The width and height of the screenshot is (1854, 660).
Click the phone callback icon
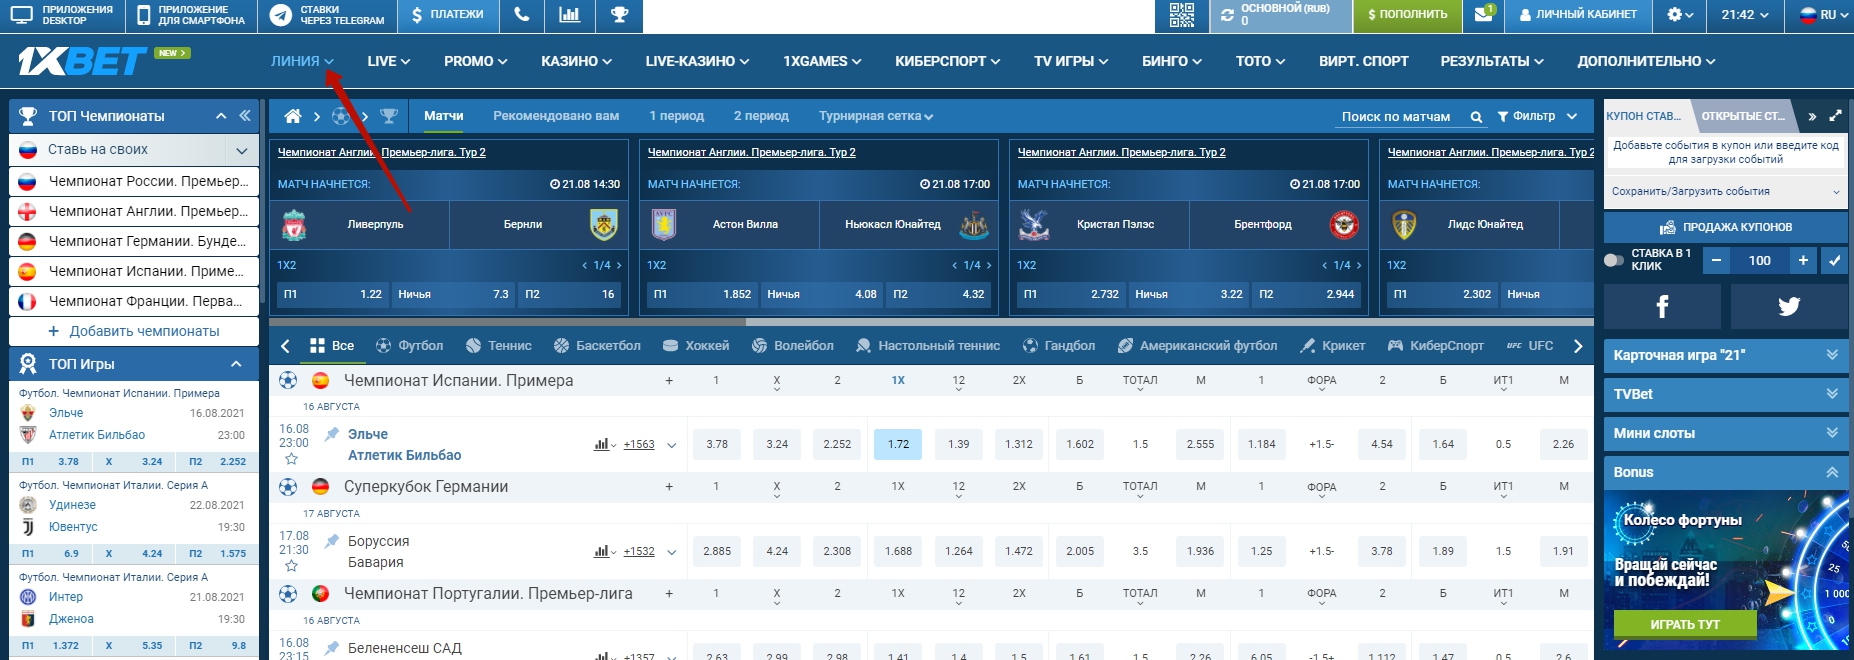(x=521, y=15)
